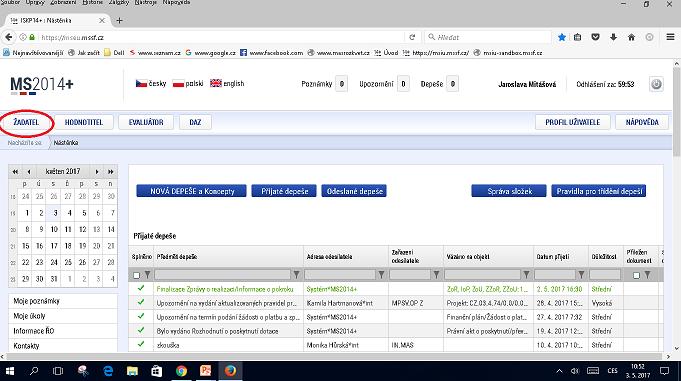Open Kontakty in sidebar
The height and width of the screenshot is (381, 681).
(x=63, y=346)
